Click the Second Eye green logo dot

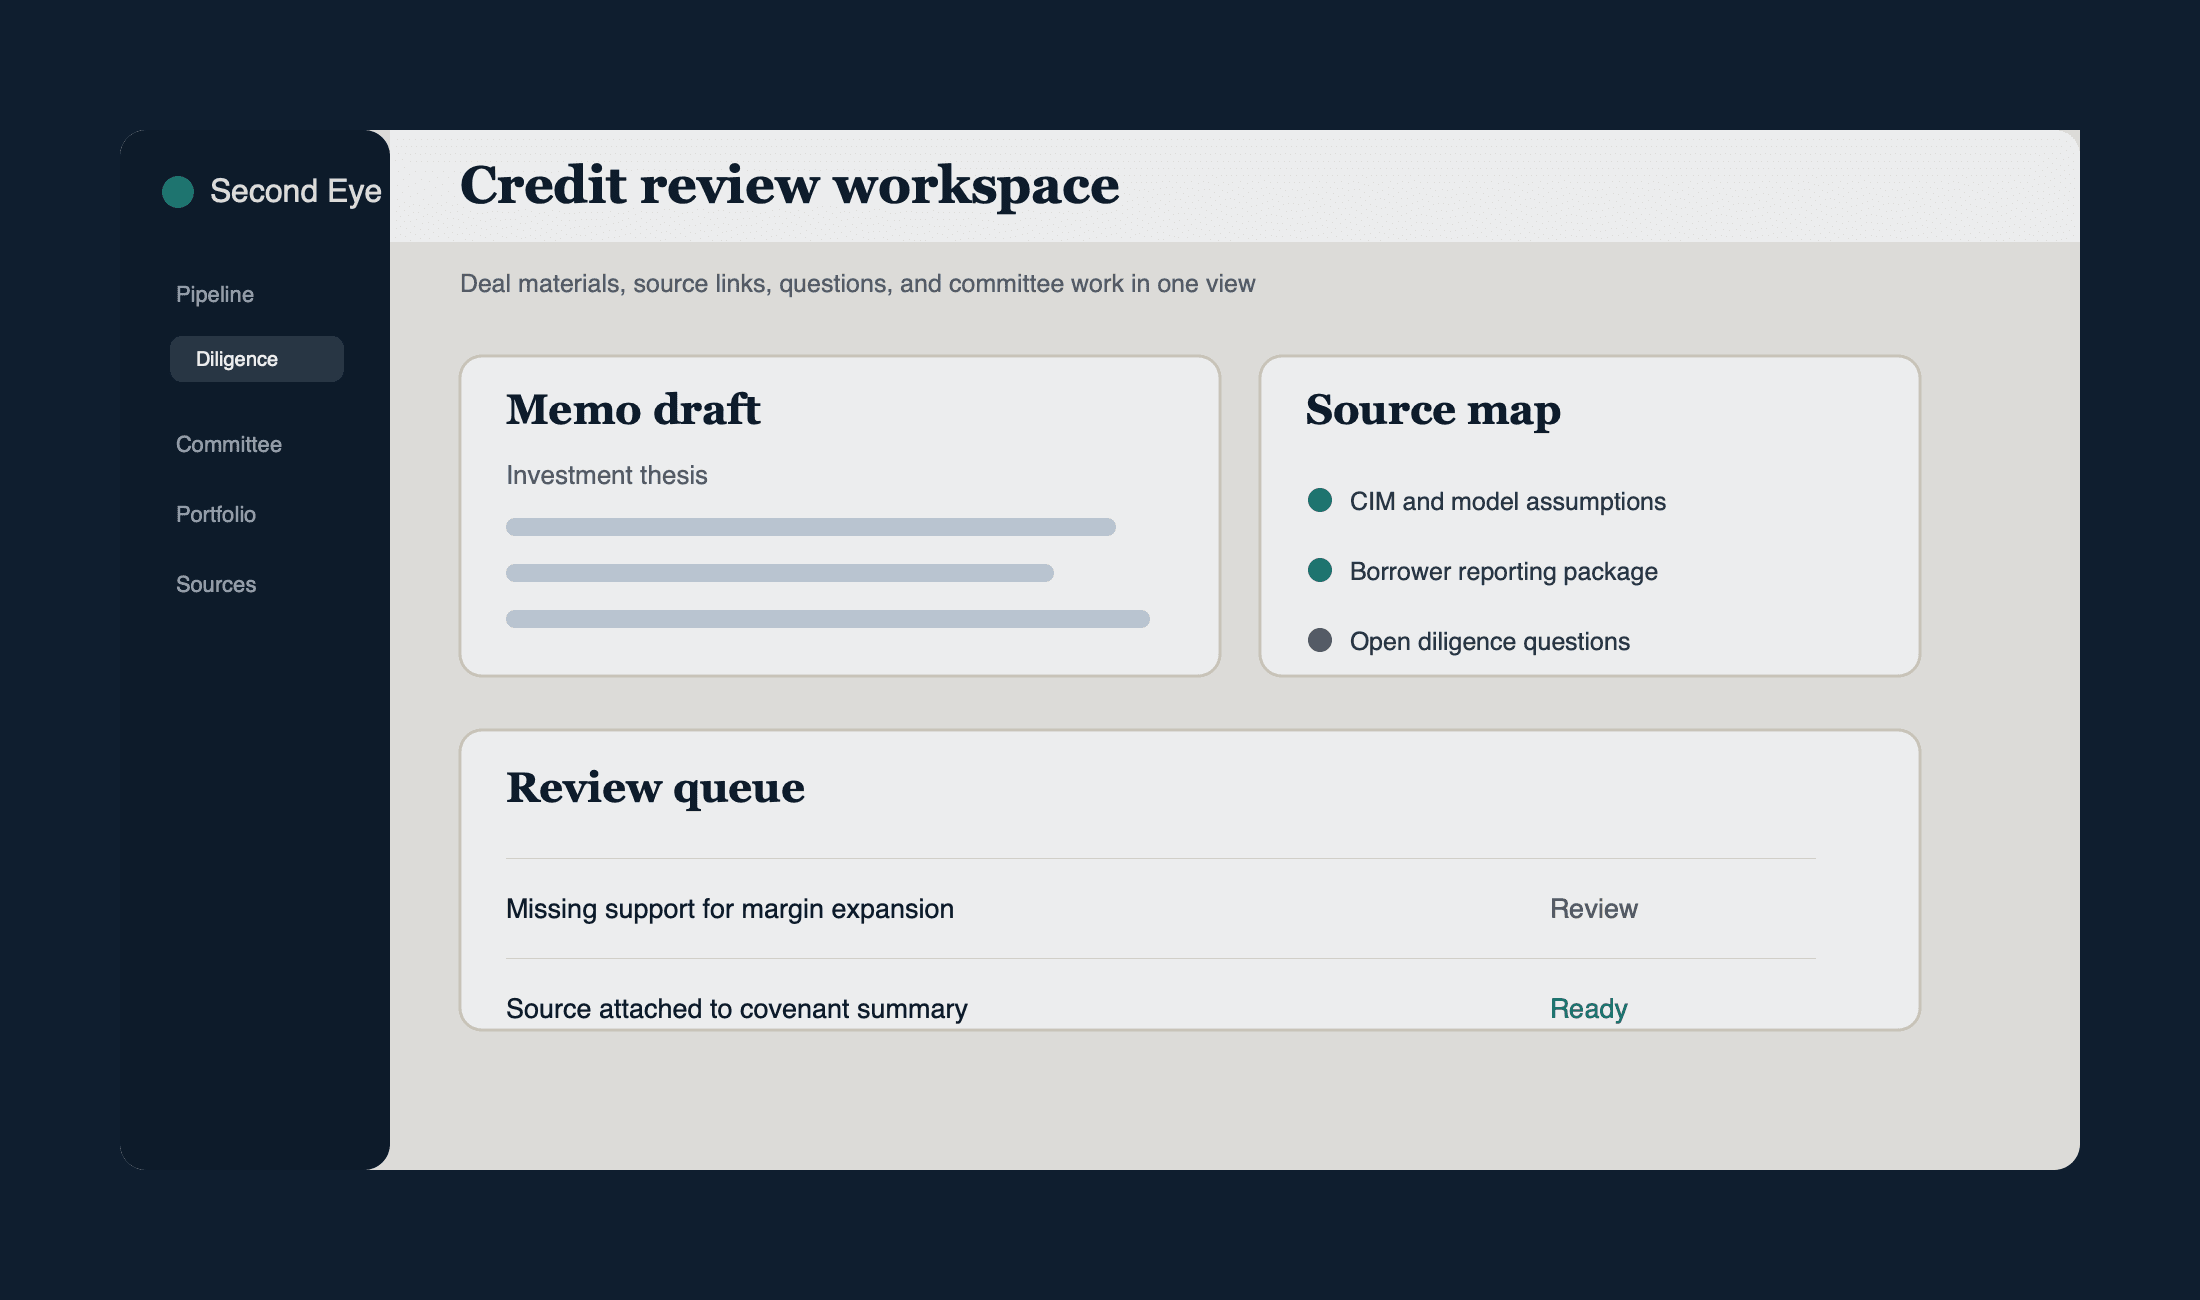pyautogui.click(x=178, y=192)
